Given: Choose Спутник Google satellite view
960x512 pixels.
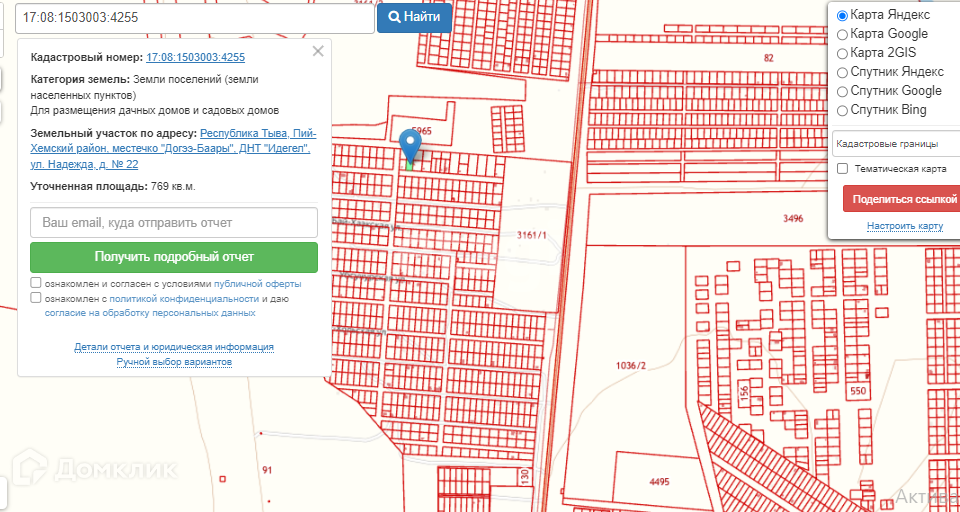Looking at the screenshot, I should [842, 91].
